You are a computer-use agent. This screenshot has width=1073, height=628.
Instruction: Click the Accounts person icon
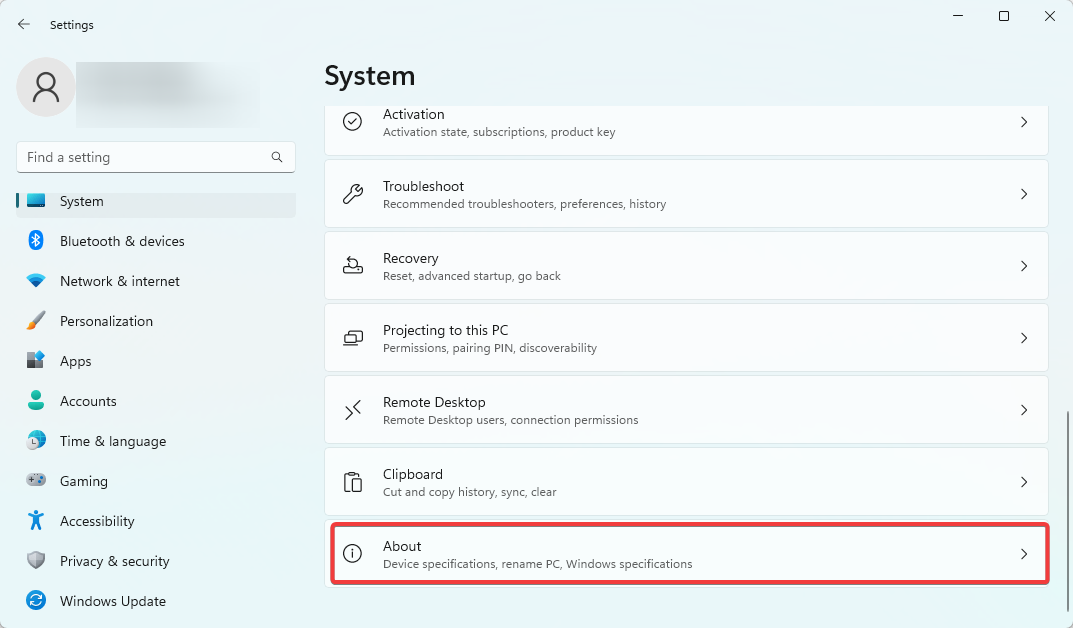click(36, 400)
